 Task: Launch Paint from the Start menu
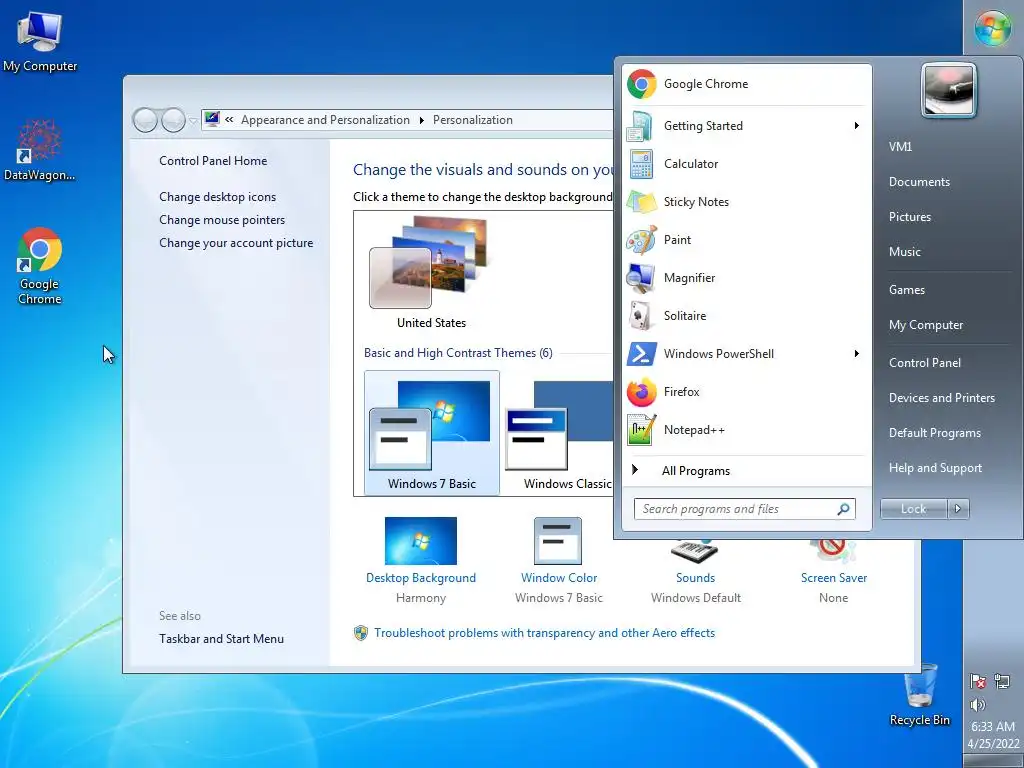point(746,240)
